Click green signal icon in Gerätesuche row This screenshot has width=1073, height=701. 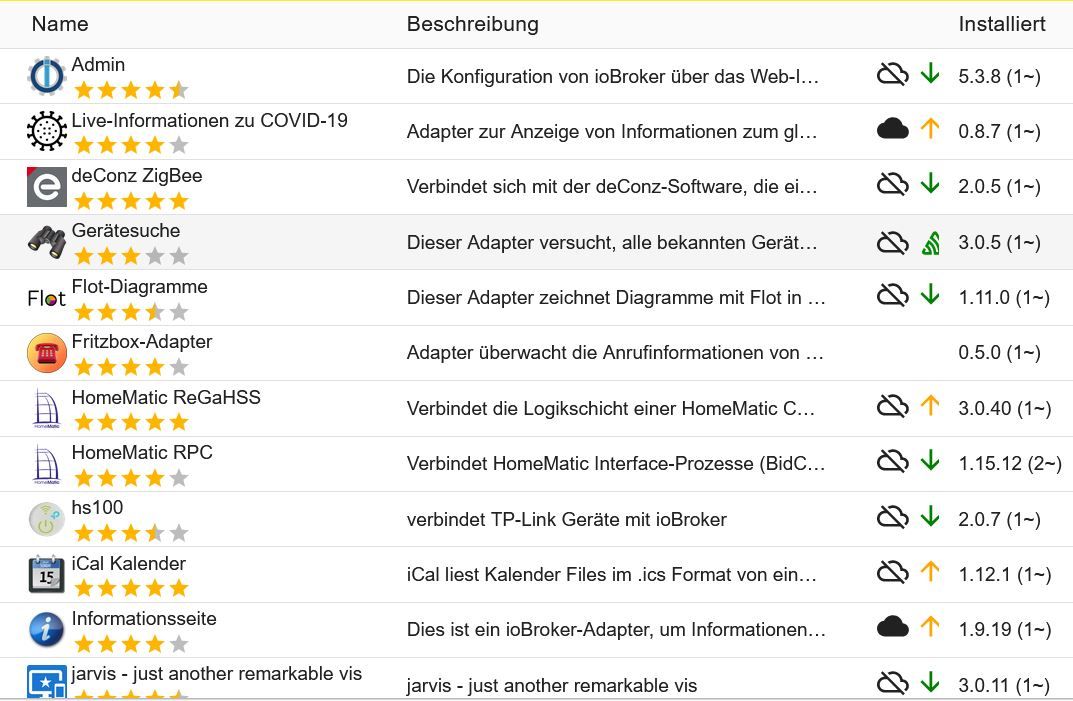point(930,242)
